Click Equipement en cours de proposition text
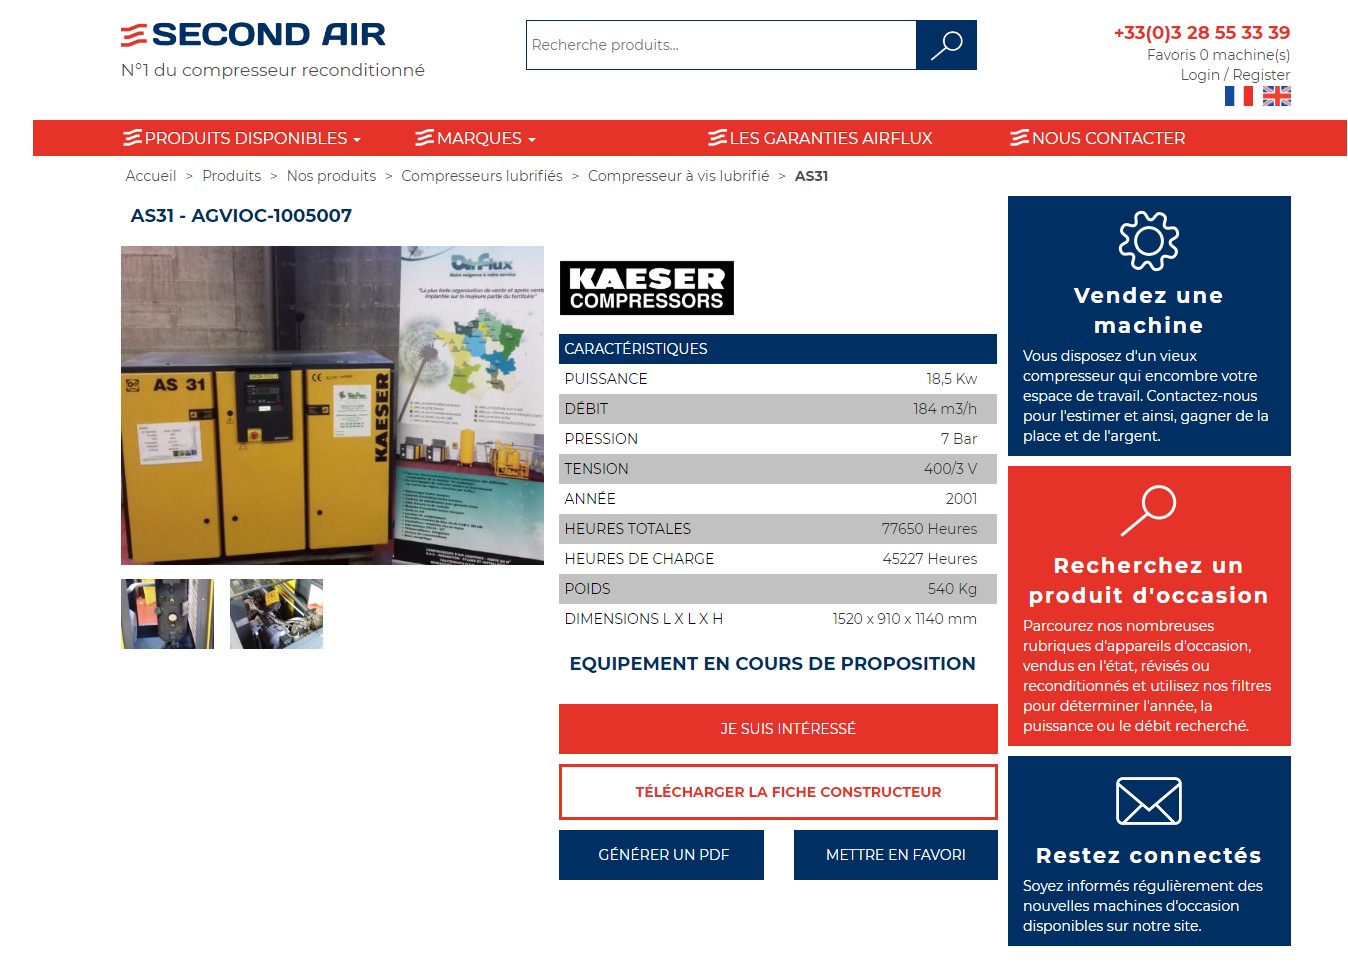 coord(772,664)
